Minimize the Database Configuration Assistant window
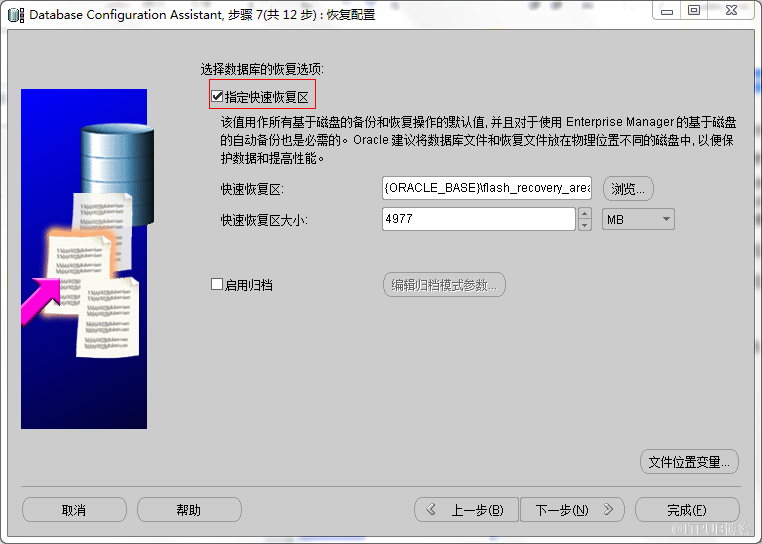The width and height of the screenshot is (762, 544). (x=667, y=11)
